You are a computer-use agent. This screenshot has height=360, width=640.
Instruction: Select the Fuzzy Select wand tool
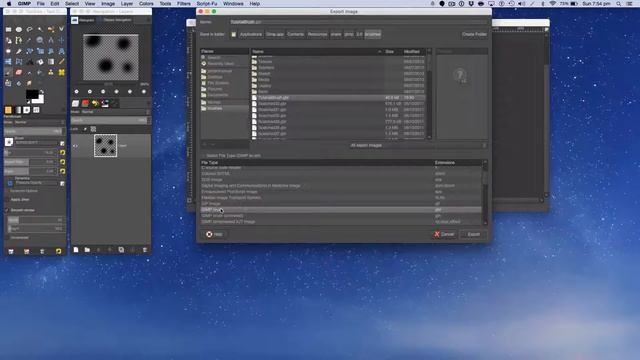[x=40, y=29]
